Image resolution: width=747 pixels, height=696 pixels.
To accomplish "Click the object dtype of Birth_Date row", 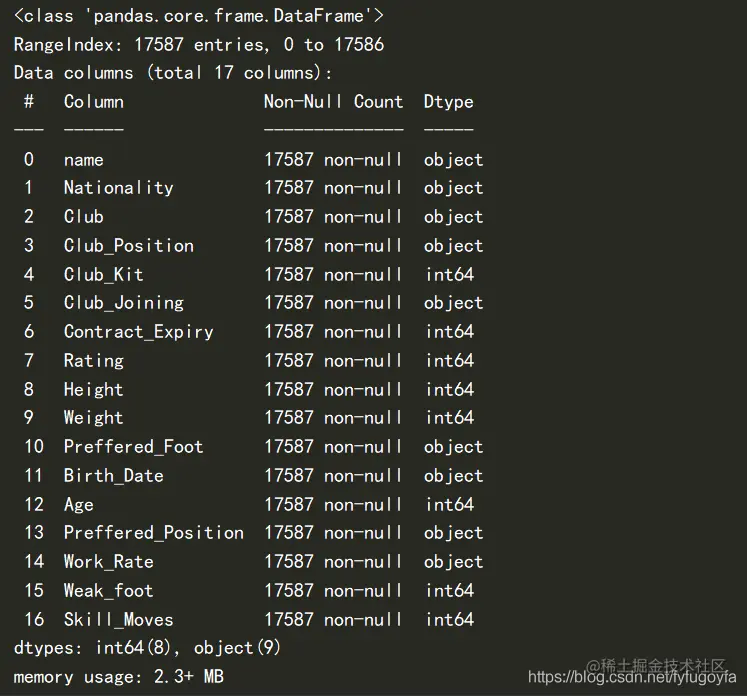I will pyautogui.click(x=454, y=475).
